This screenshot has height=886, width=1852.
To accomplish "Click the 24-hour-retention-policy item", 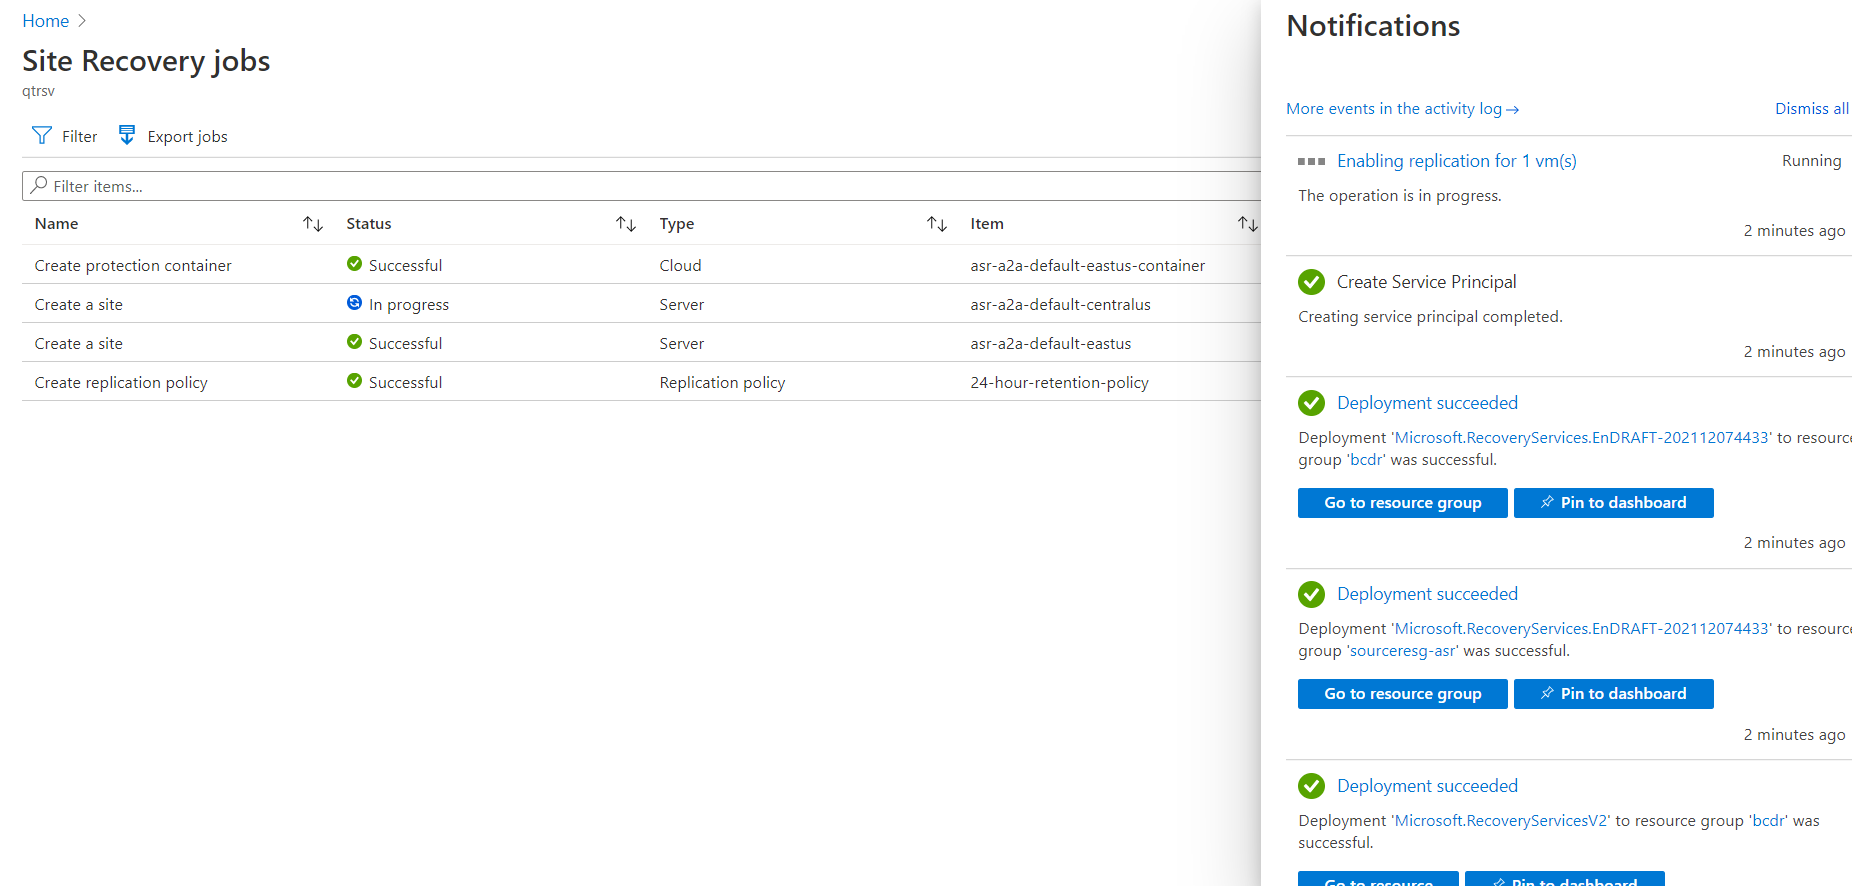I will pos(1059,382).
